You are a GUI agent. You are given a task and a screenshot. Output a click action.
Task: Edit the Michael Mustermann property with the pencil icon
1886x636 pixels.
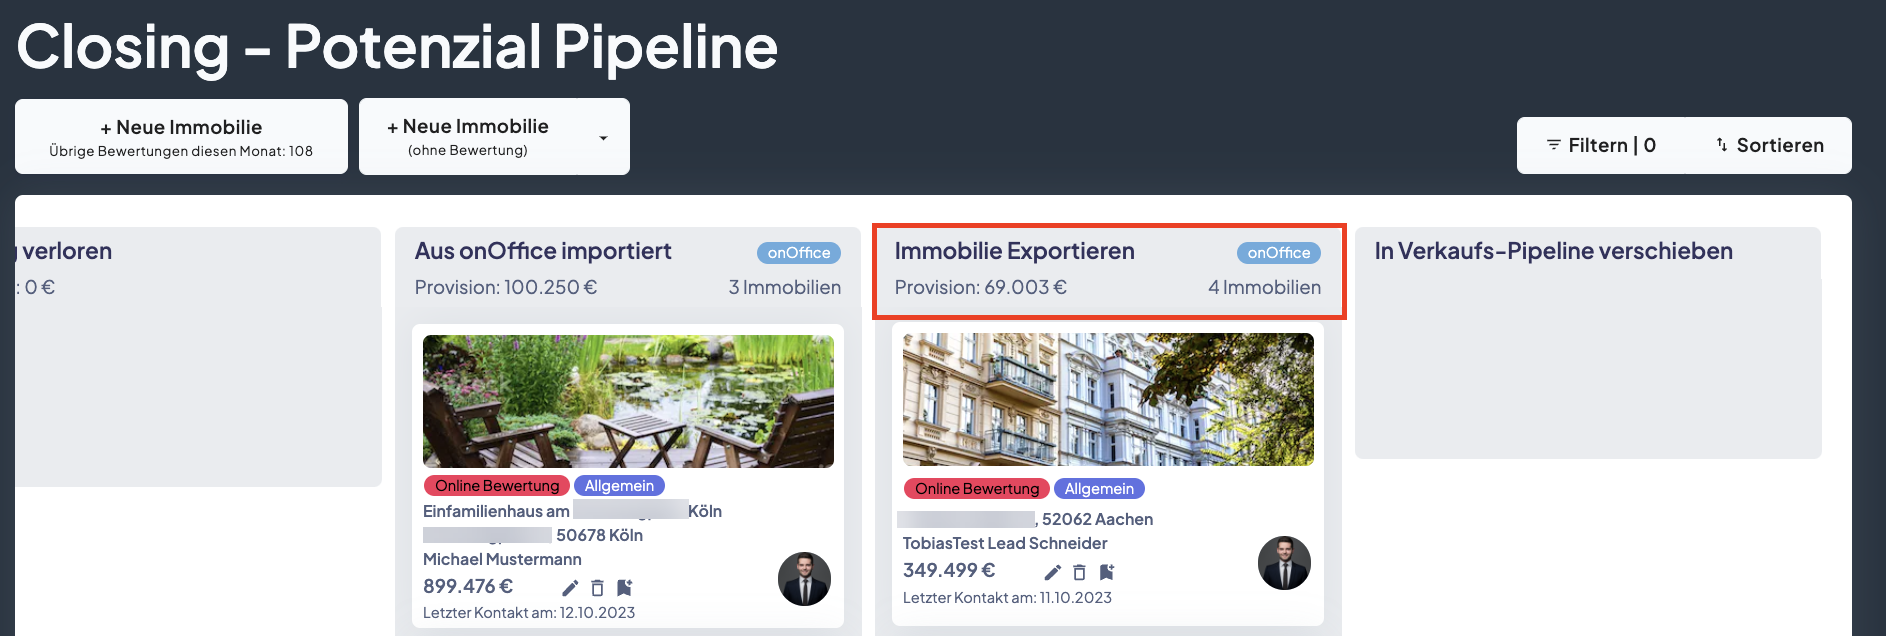click(x=568, y=588)
